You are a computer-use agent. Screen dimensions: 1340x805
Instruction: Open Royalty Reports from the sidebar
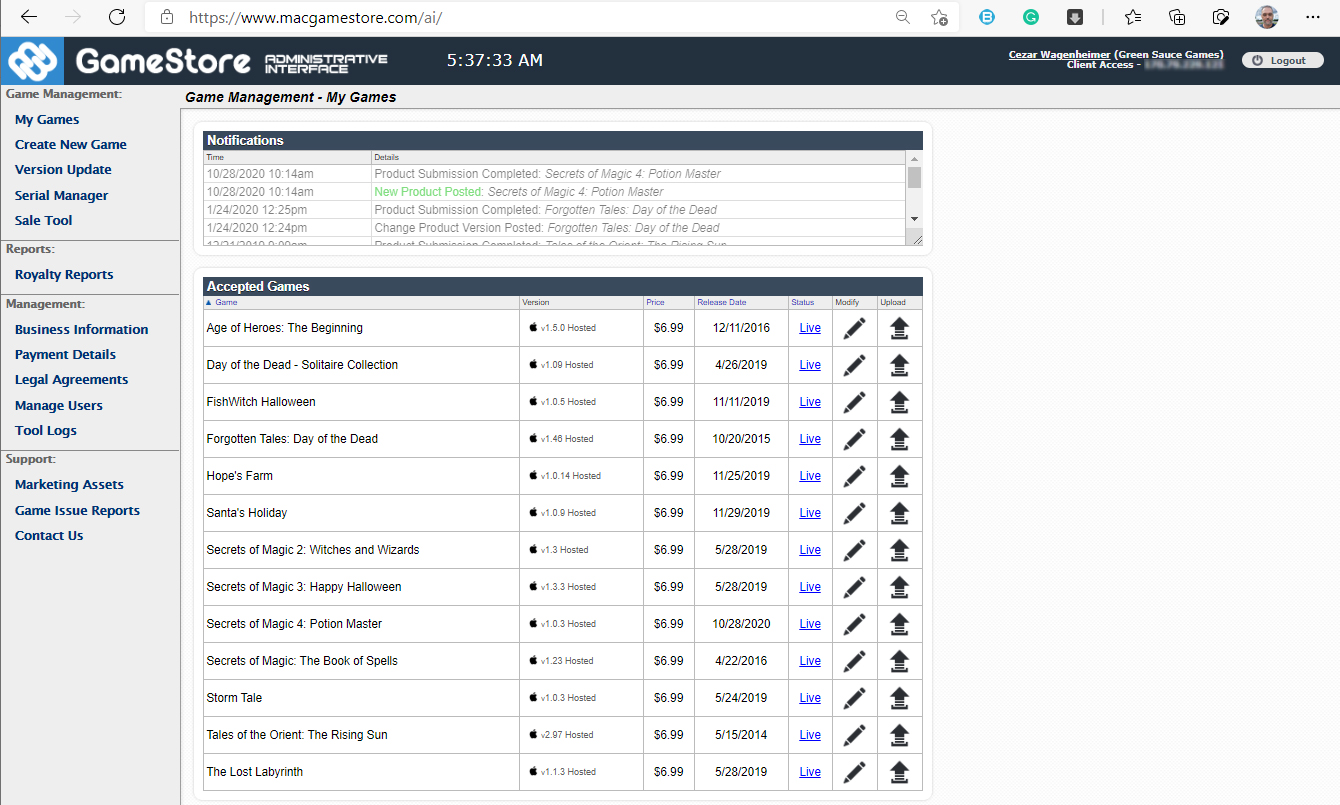pos(64,275)
